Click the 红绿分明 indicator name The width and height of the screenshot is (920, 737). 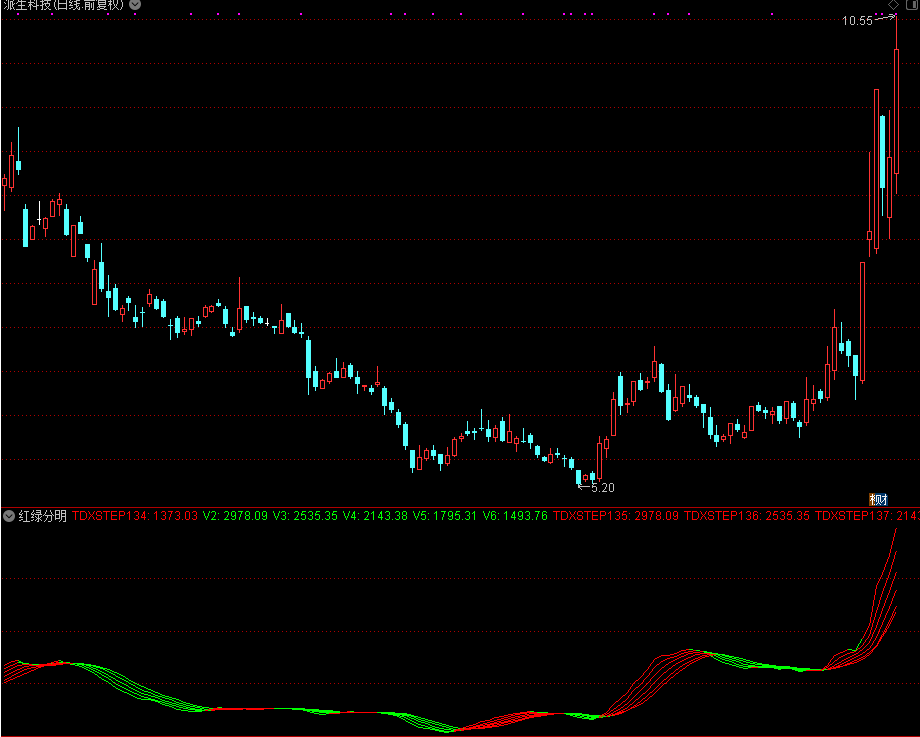[x=43, y=516]
